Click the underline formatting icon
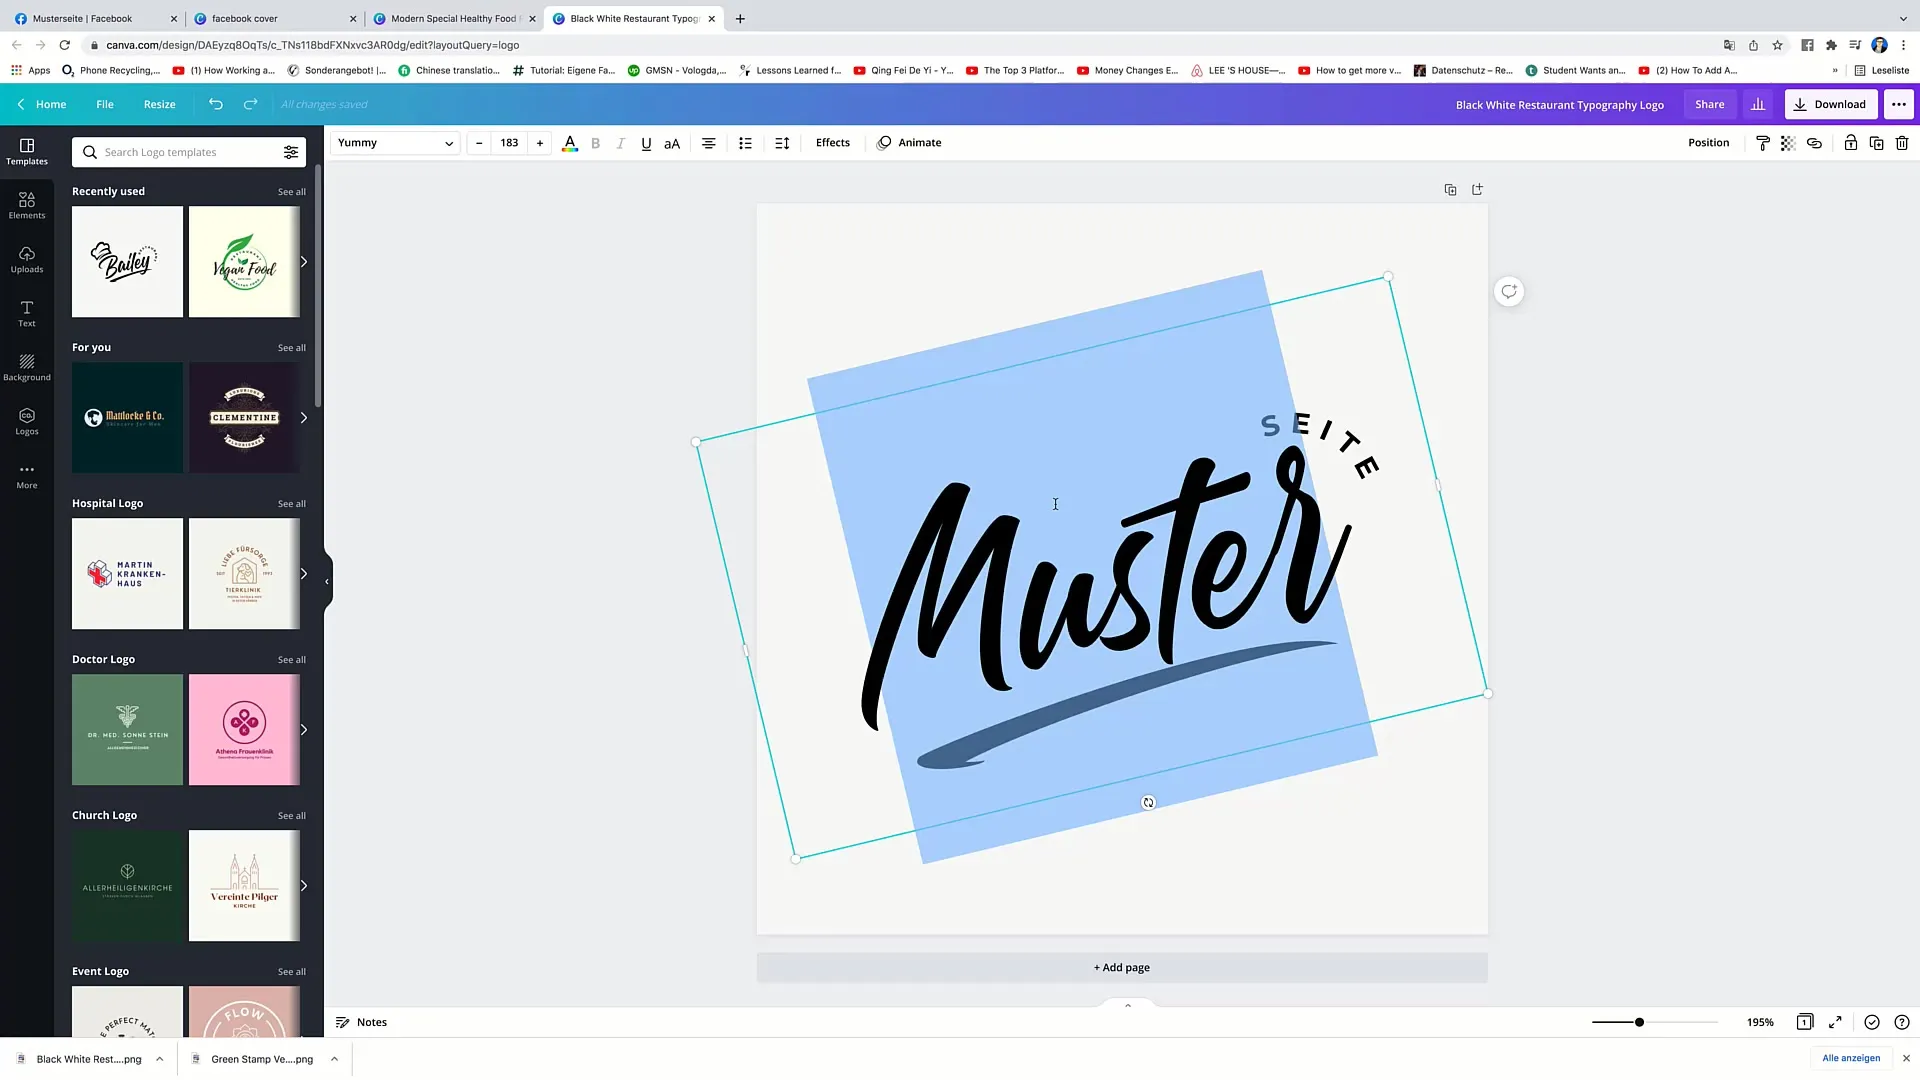 645,142
